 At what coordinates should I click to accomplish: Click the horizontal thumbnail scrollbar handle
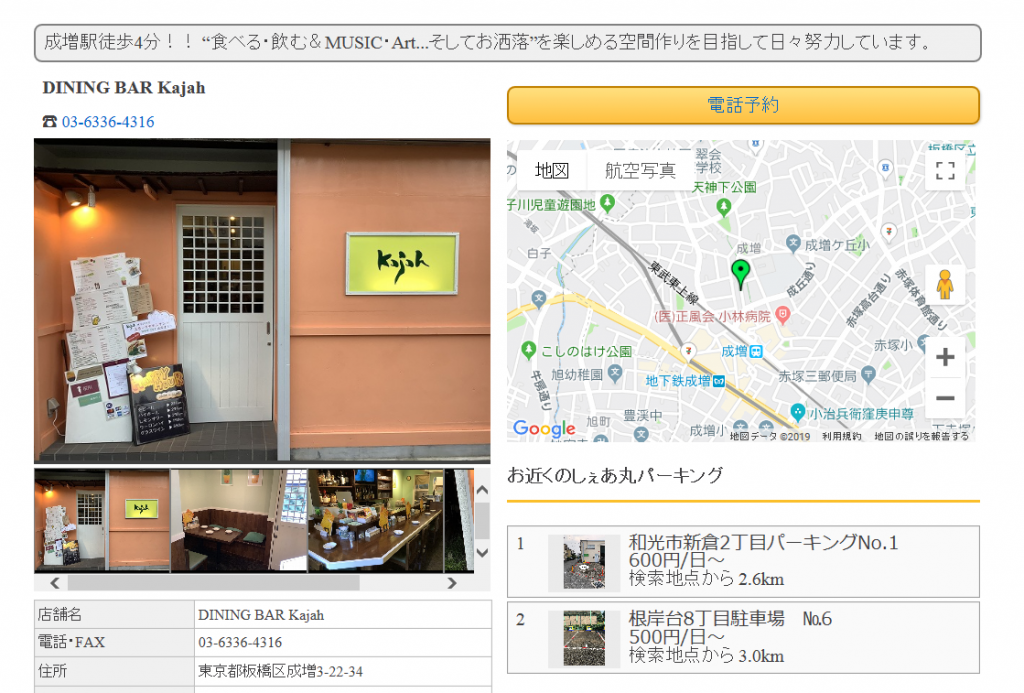(x=213, y=583)
